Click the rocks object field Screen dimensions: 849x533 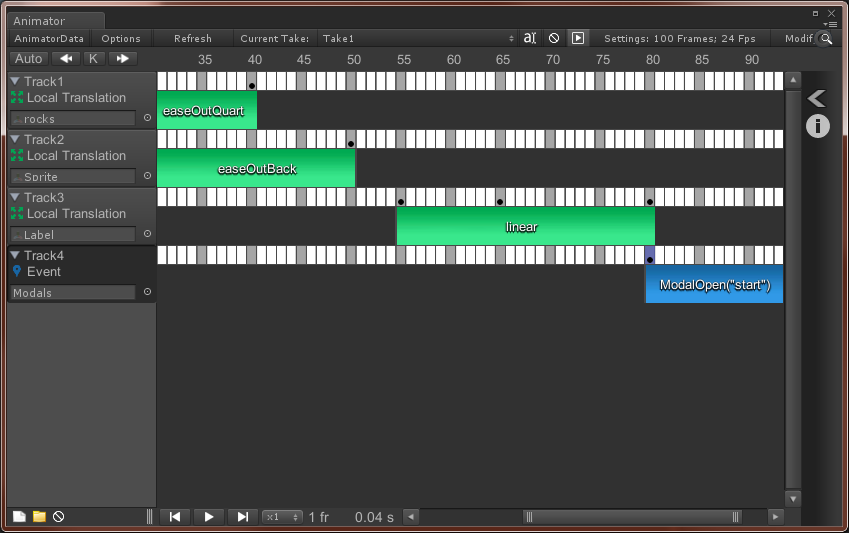click(73, 118)
